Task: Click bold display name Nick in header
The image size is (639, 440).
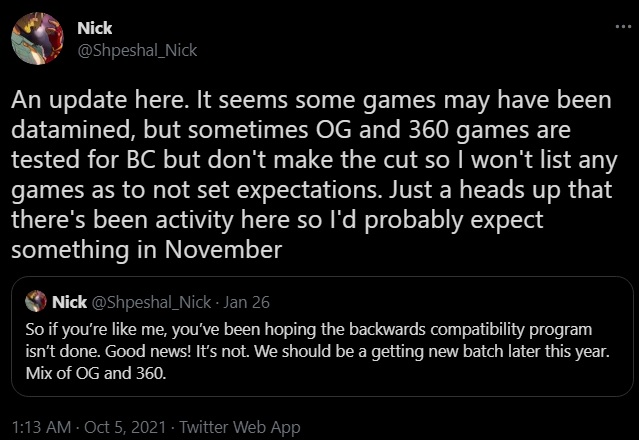Action: 94,29
